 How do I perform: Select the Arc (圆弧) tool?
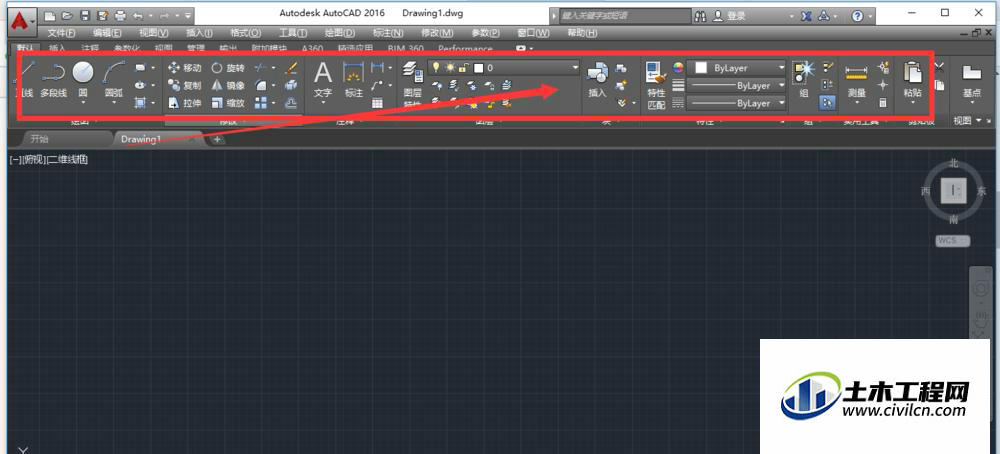[114, 79]
